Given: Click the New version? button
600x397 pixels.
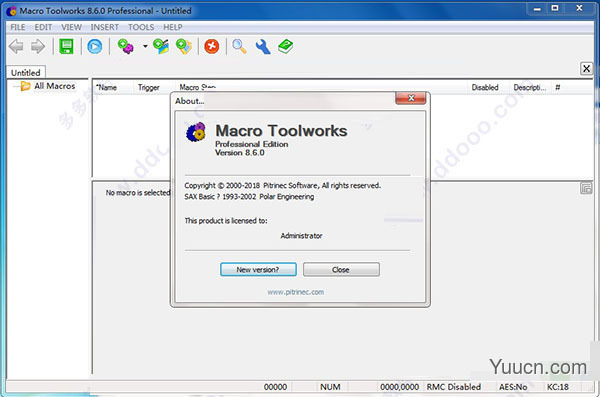Looking at the screenshot, I should [258, 270].
